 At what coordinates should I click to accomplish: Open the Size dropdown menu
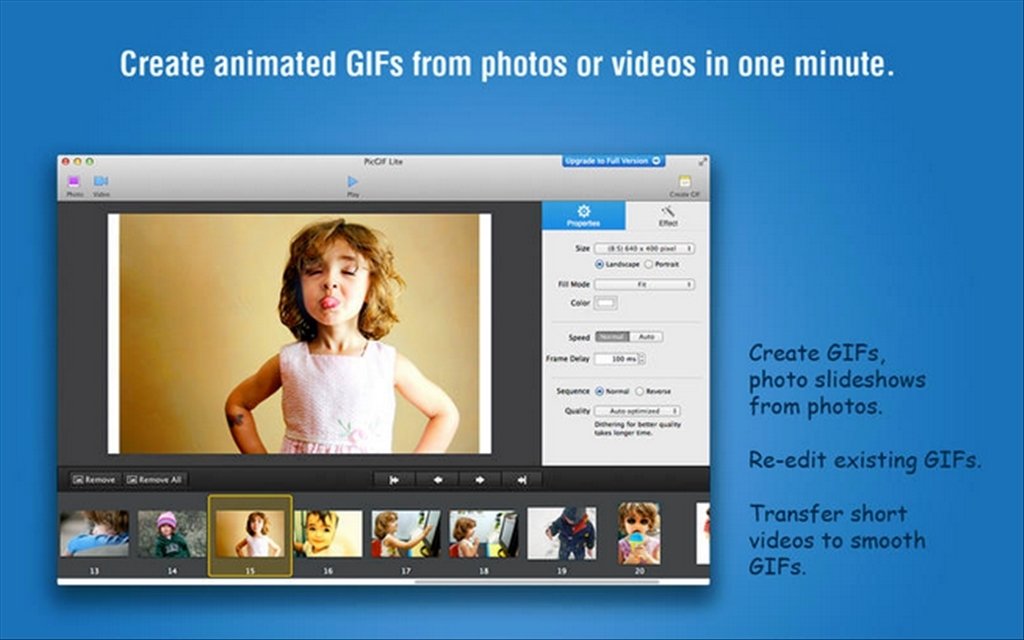pos(644,249)
